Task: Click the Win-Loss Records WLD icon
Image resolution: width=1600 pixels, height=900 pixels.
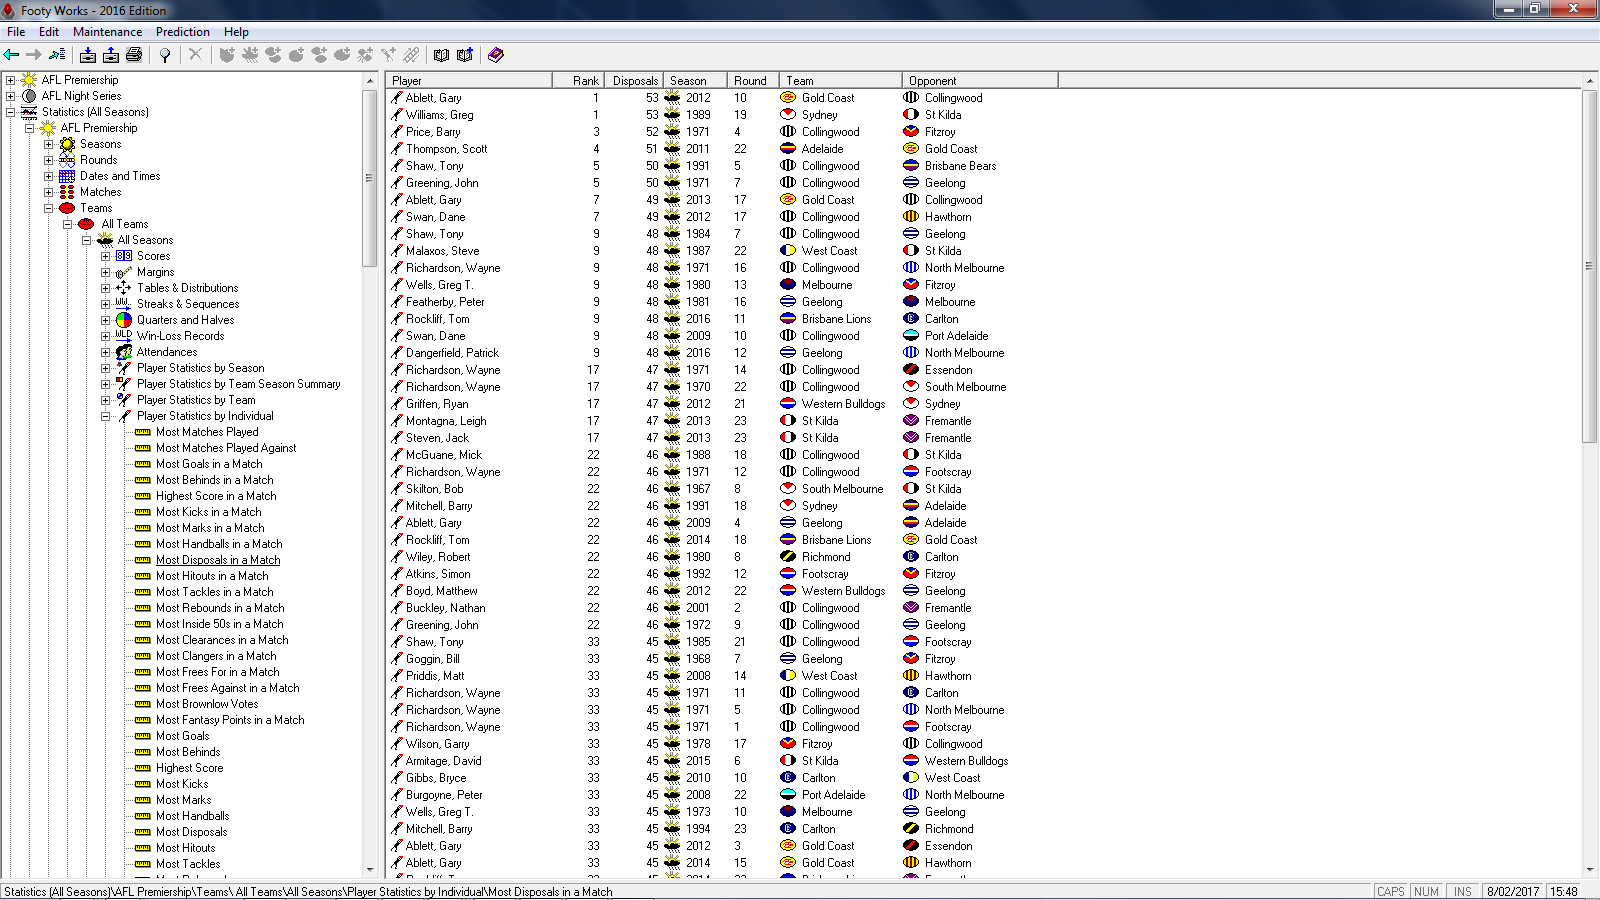Action: 124,336
